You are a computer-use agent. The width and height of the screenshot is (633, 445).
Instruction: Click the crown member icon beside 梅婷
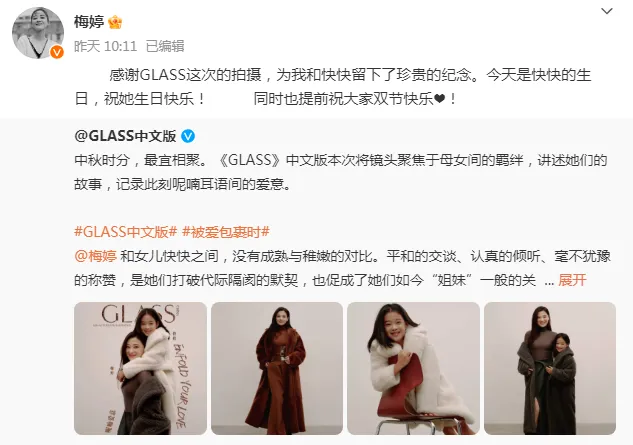115,22
